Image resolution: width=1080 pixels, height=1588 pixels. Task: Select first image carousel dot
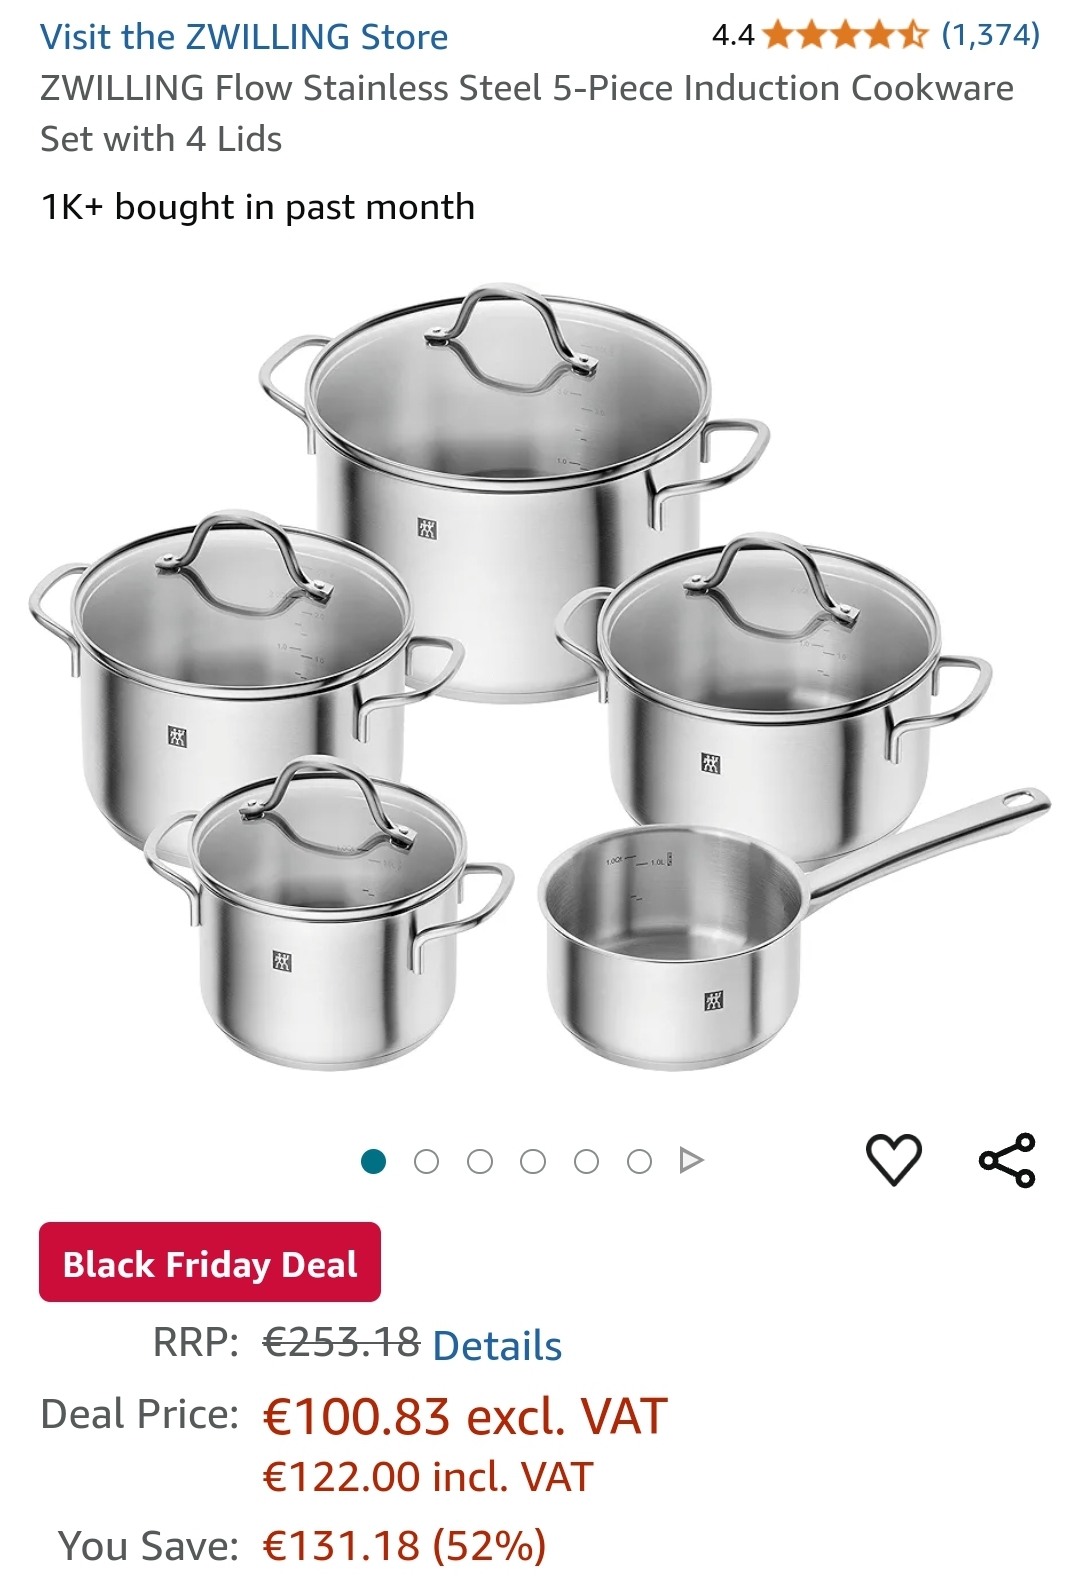(373, 1161)
